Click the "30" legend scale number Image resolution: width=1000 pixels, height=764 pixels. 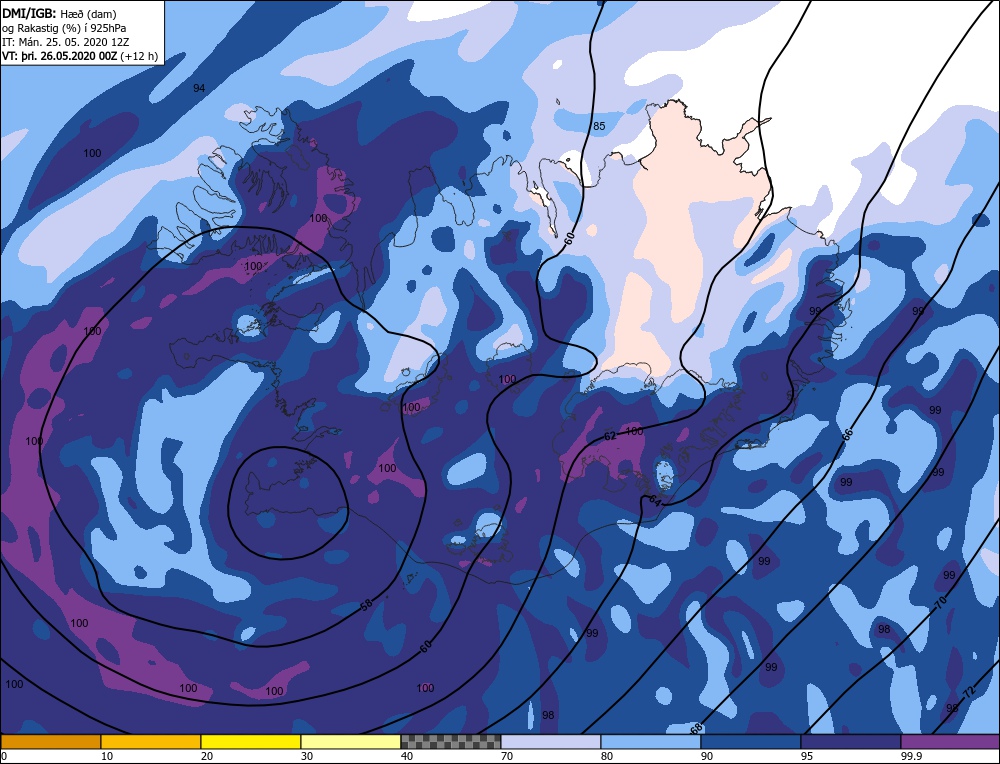[307, 756]
